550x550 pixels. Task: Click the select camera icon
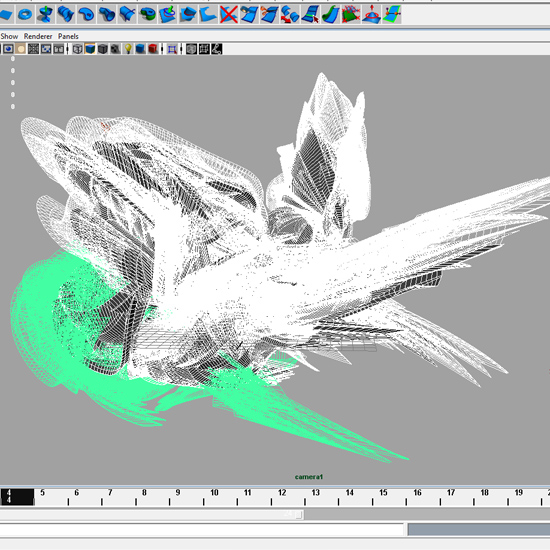pyautogui.click(x=8, y=49)
